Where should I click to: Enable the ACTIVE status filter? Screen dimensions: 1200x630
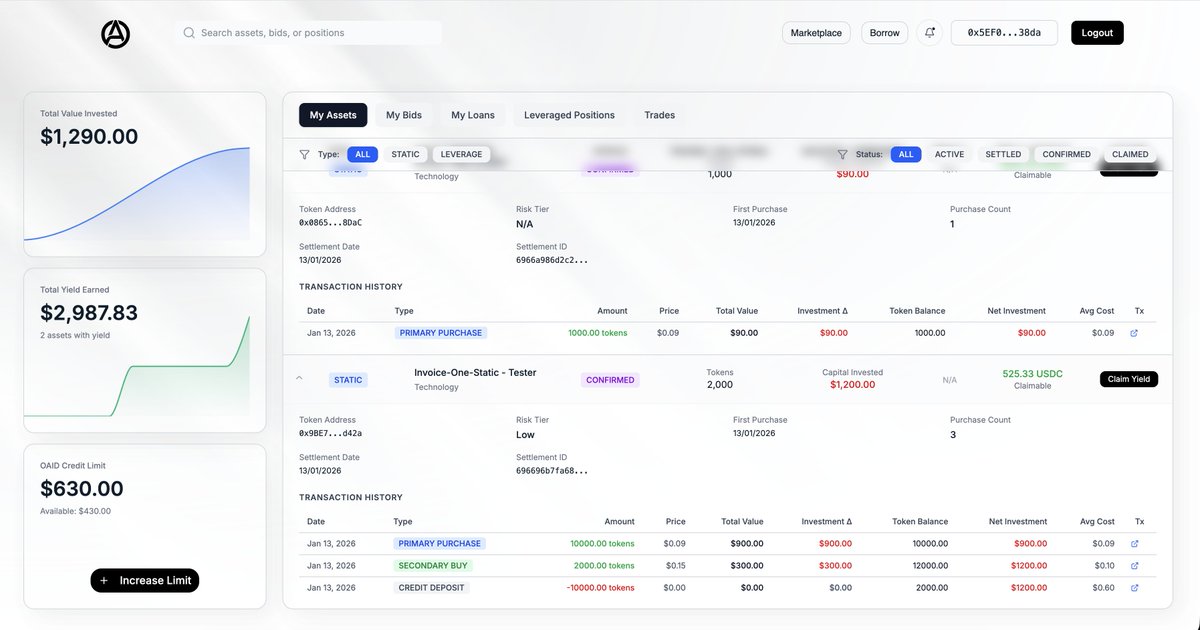[949, 154]
